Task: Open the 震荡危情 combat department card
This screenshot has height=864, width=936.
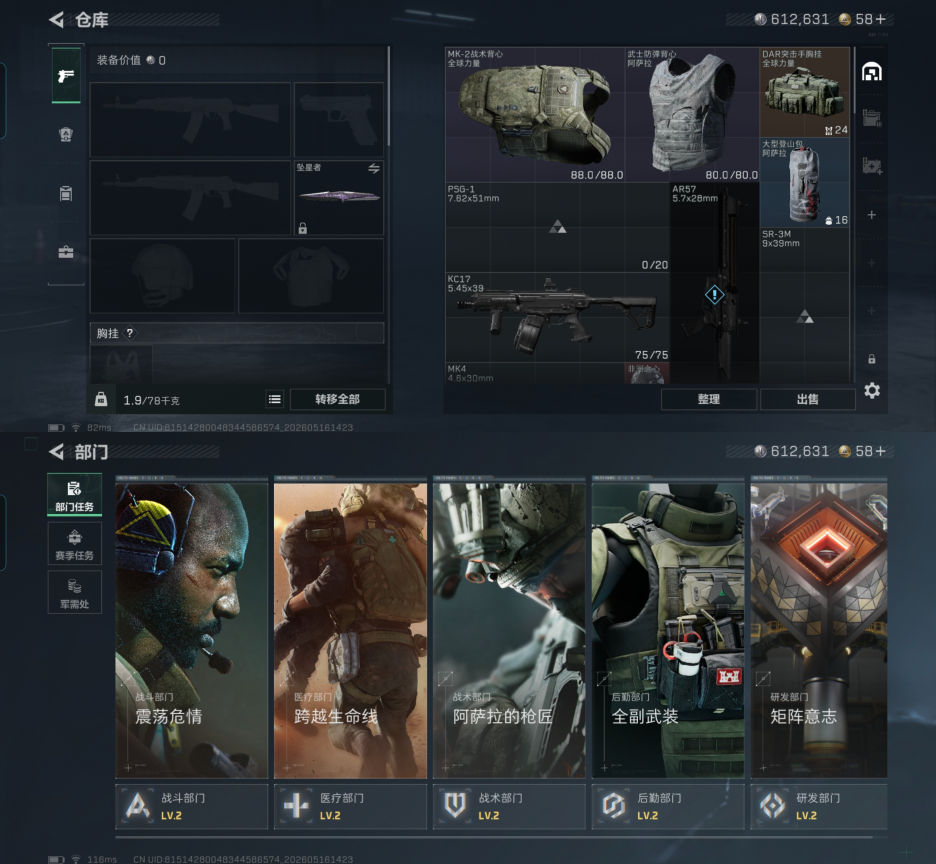Action: tap(192, 630)
